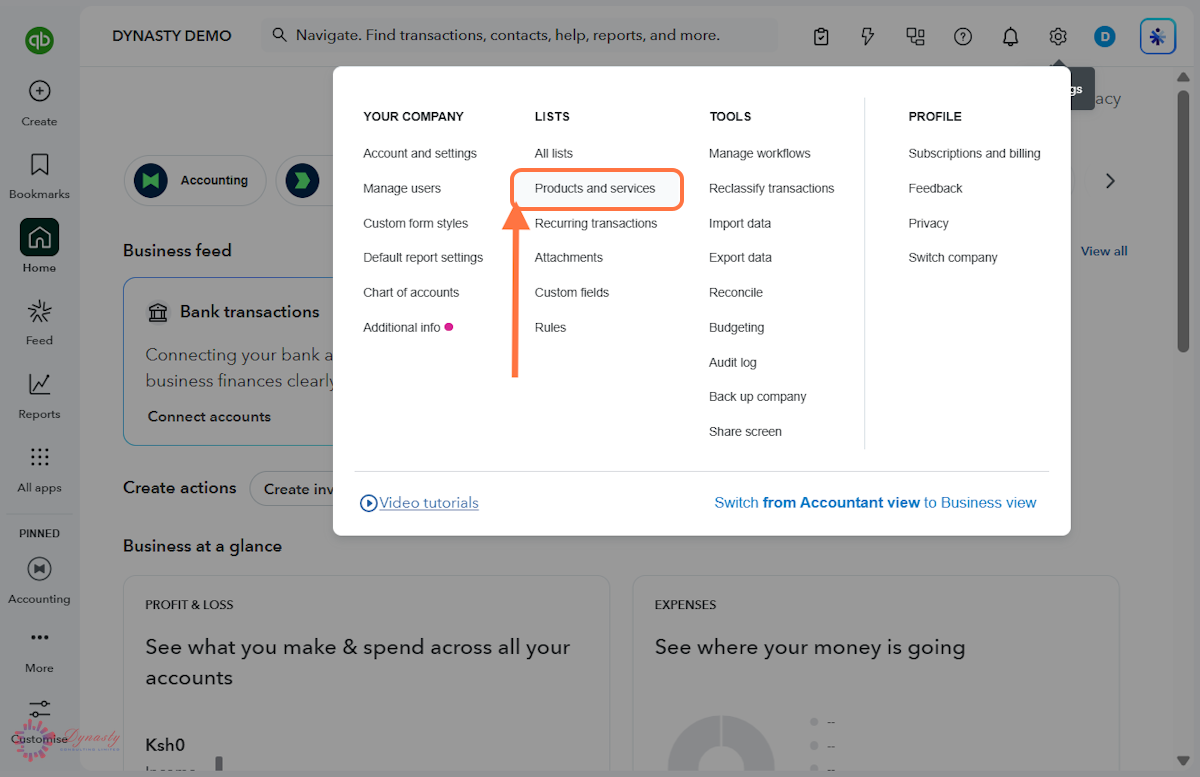Click the green arrow app chip icon
1200x777 pixels.
(x=302, y=181)
